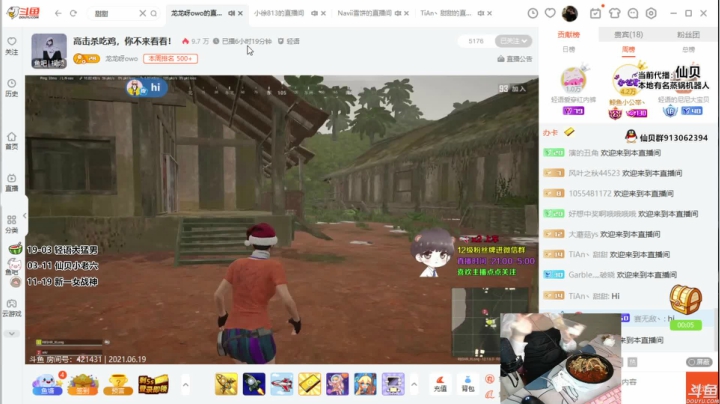Mute the 龙龙呀owo tab speaker icon
720x404 pixels.
231,13
